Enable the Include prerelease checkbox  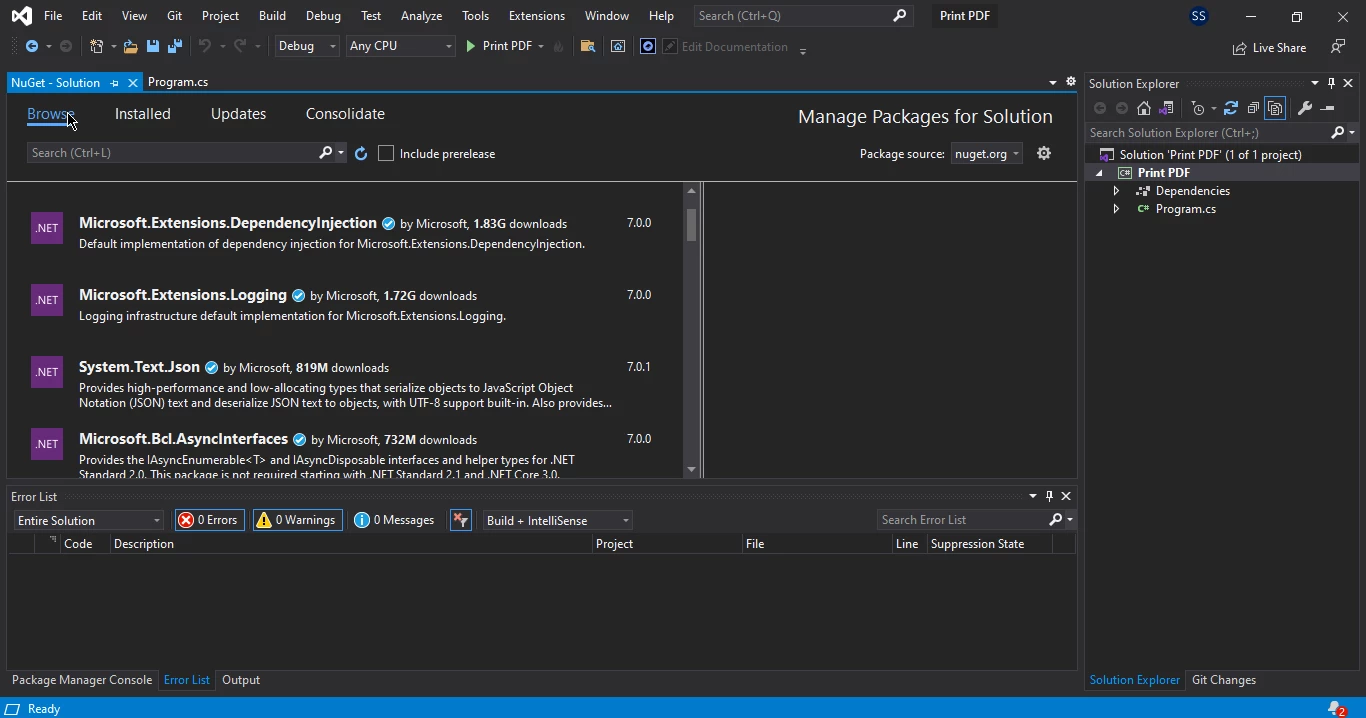click(x=386, y=153)
